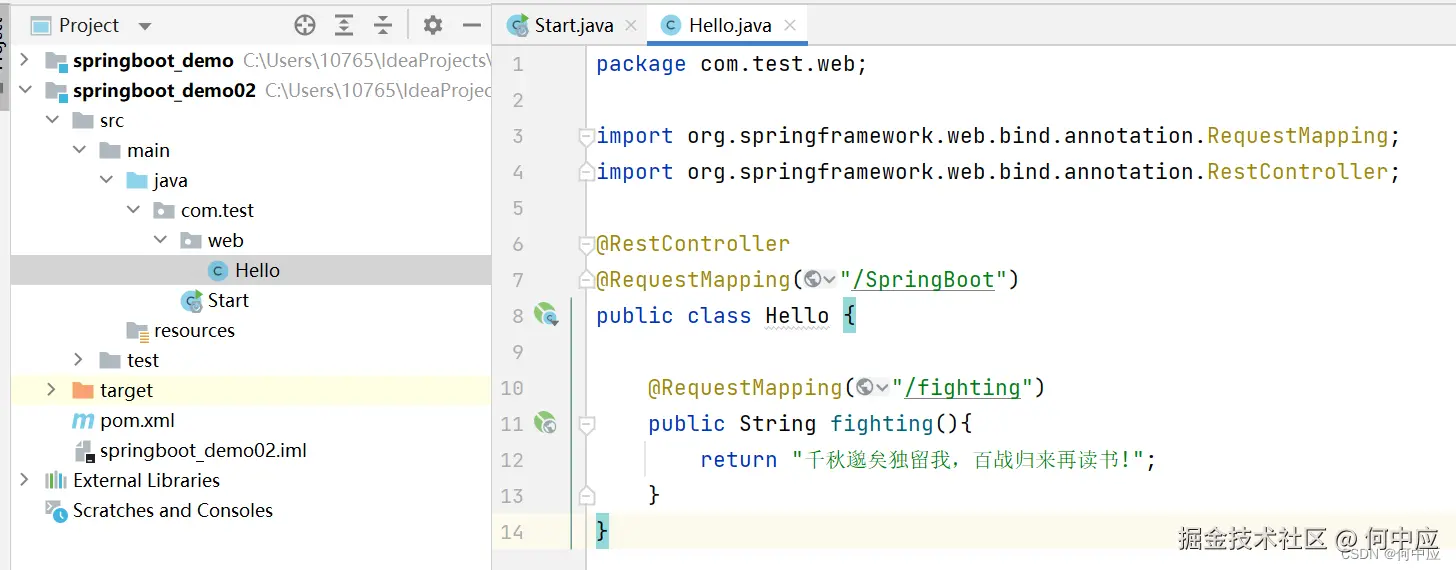Open the Project view dropdown
The width and height of the screenshot is (1456, 570).
coord(145,26)
